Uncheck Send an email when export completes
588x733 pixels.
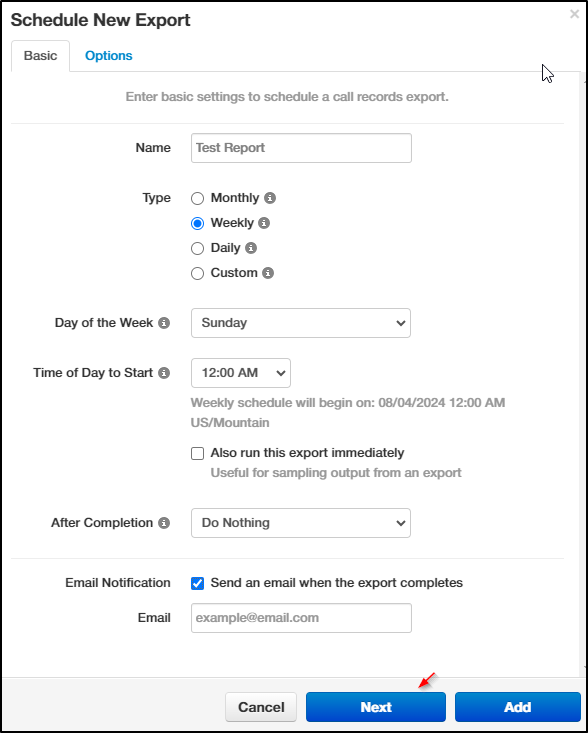tap(198, 583)
